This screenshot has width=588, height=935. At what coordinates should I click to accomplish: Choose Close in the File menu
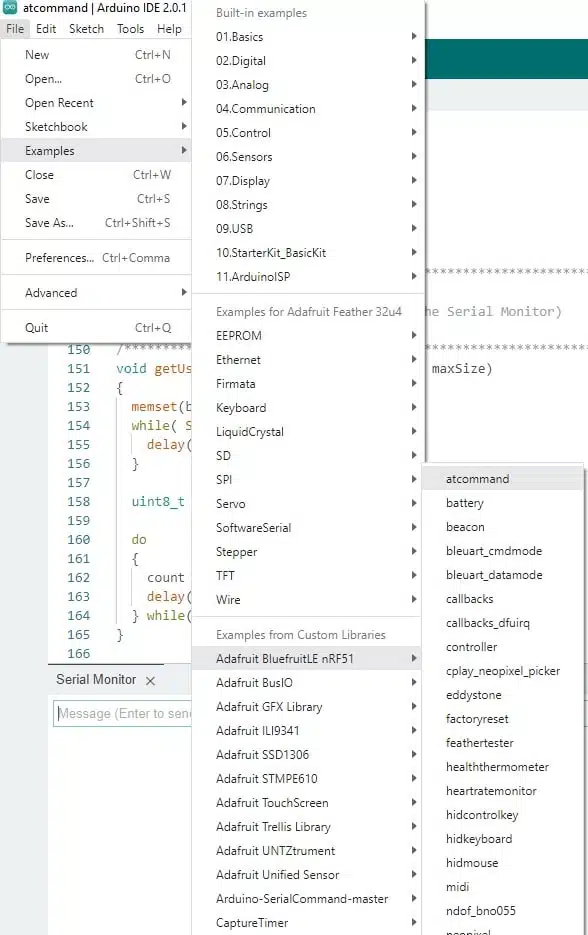(96, 175)
